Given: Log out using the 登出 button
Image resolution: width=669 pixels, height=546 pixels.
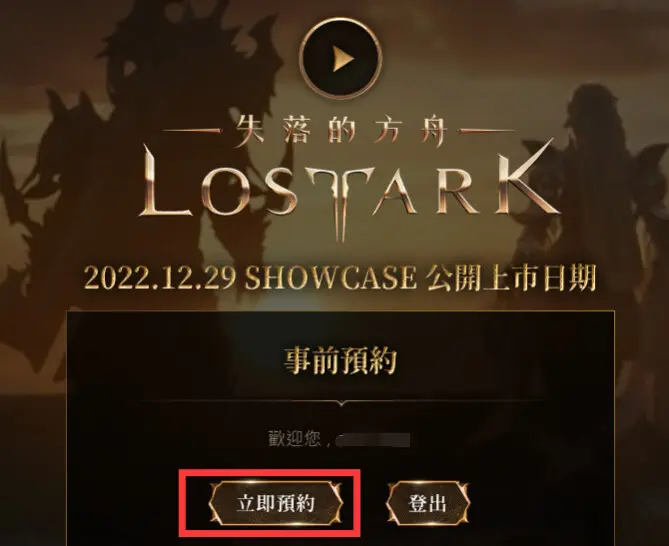Looking at the screenshot, I should tap(428, 503).
